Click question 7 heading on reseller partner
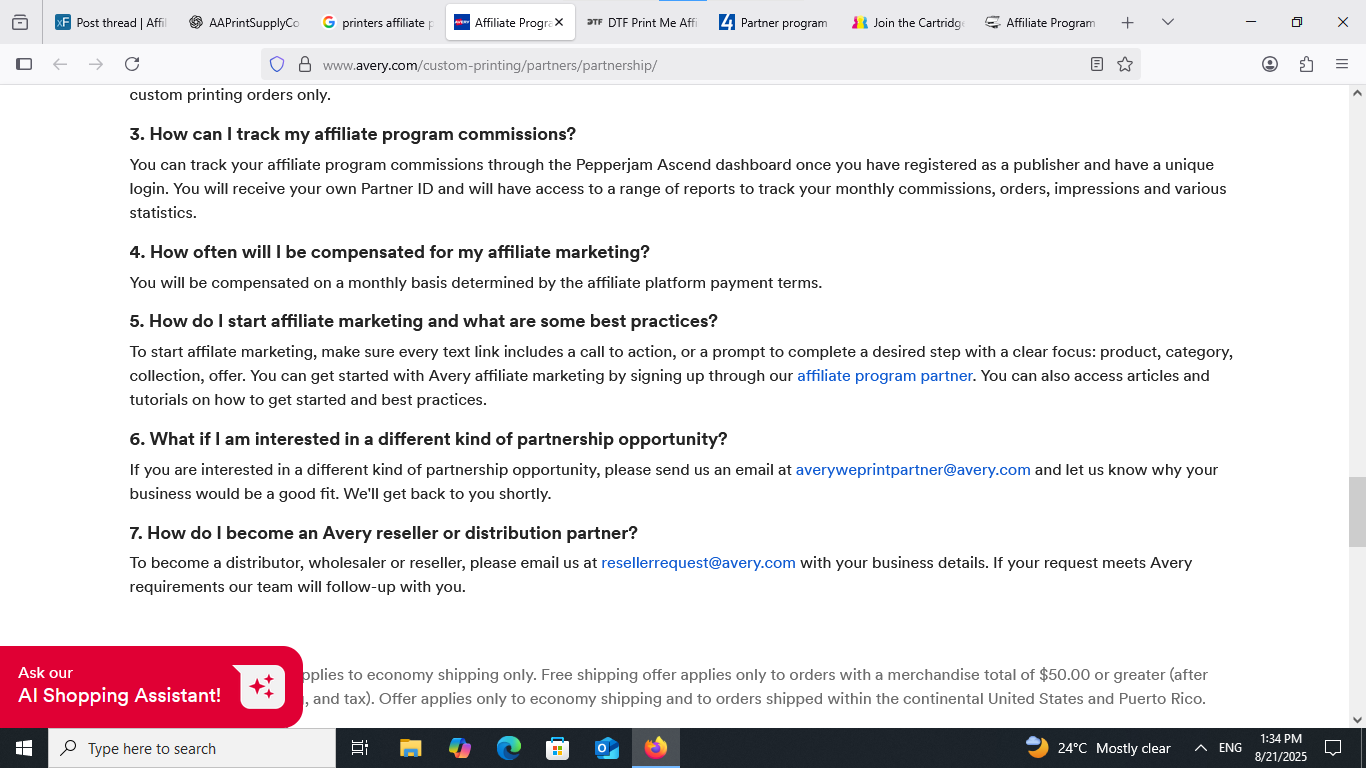This screenshot has width=1366, height=768. tap(384, 533)
